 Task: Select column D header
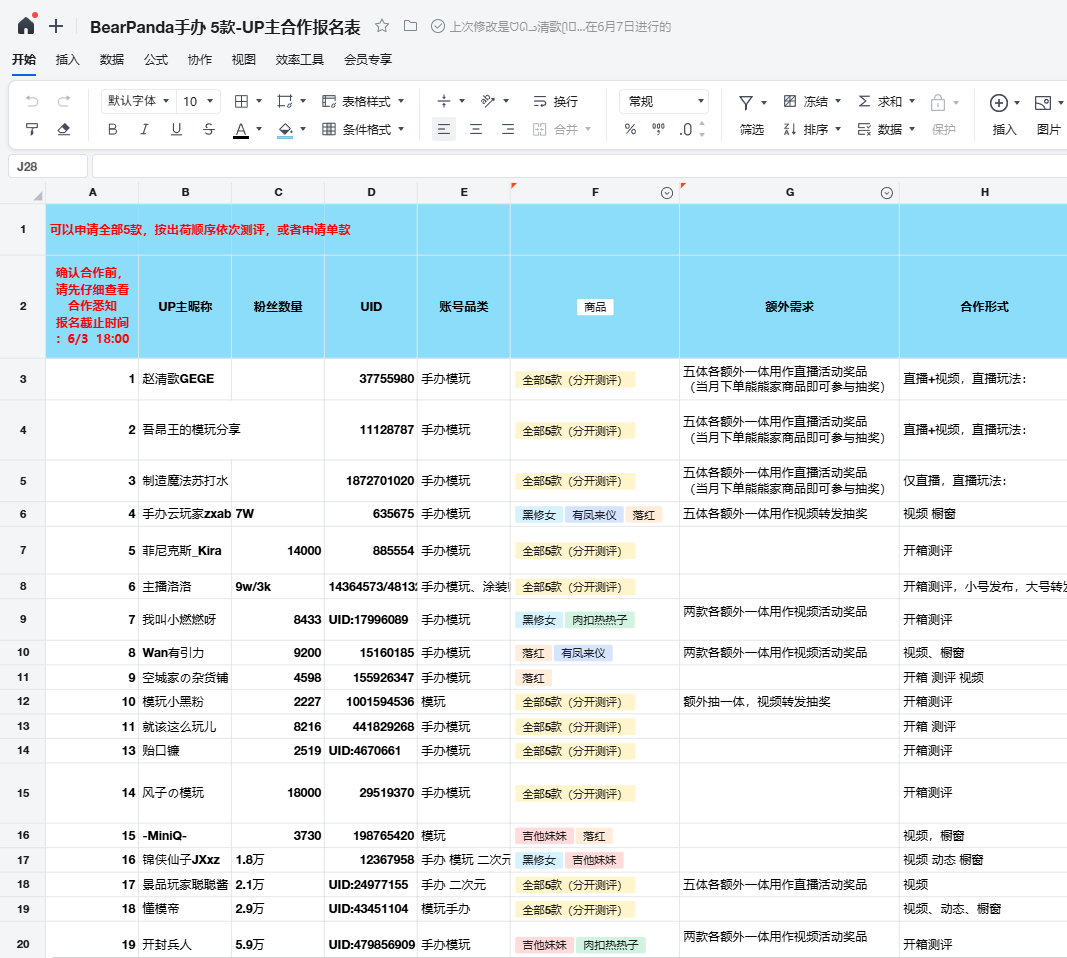[x=371, y=193]
